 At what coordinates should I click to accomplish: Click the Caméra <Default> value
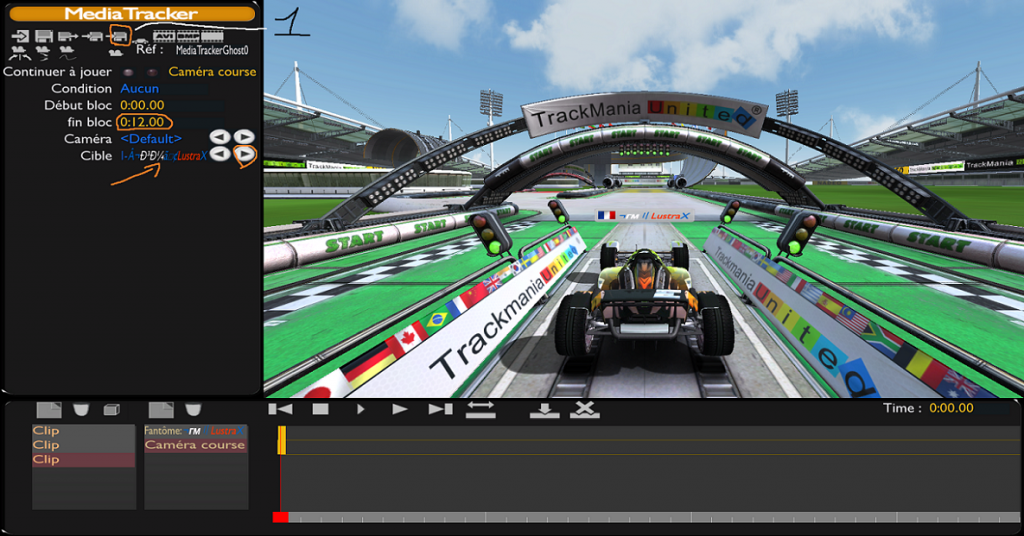click(151, 138)
